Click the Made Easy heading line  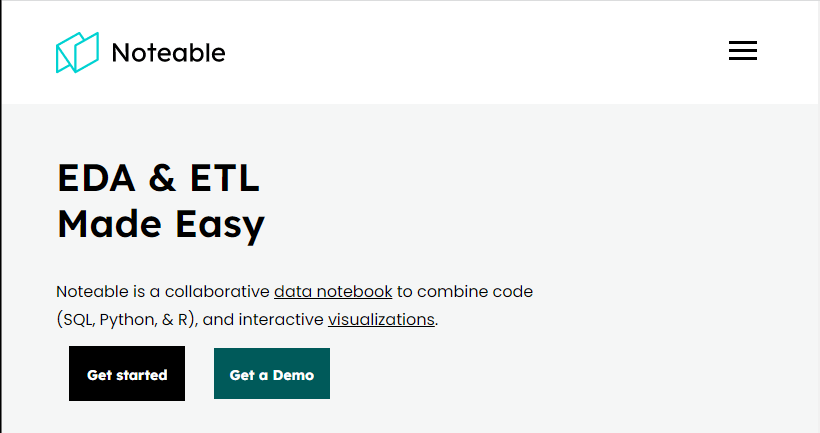point(161,224)
